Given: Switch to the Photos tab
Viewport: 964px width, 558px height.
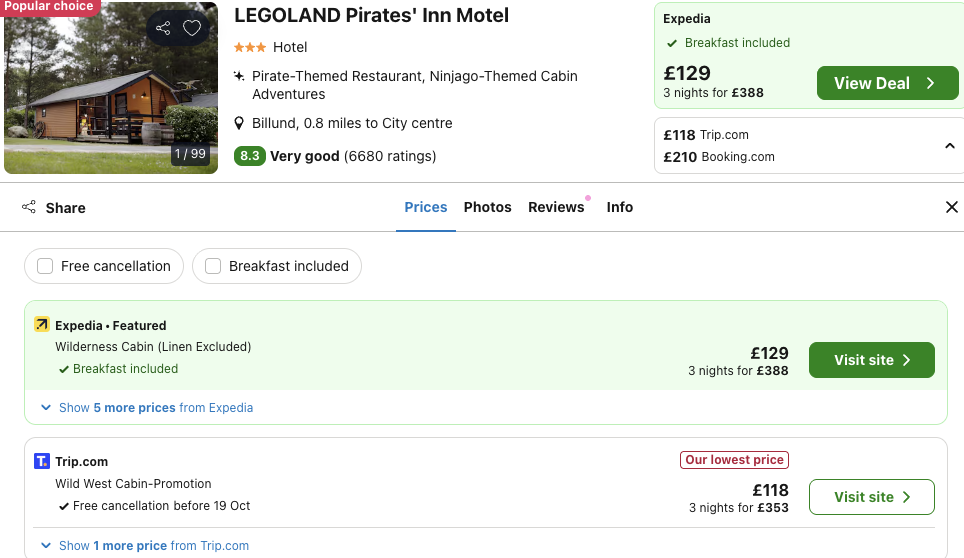Looking at the screenshot, I should coord(487,207).
